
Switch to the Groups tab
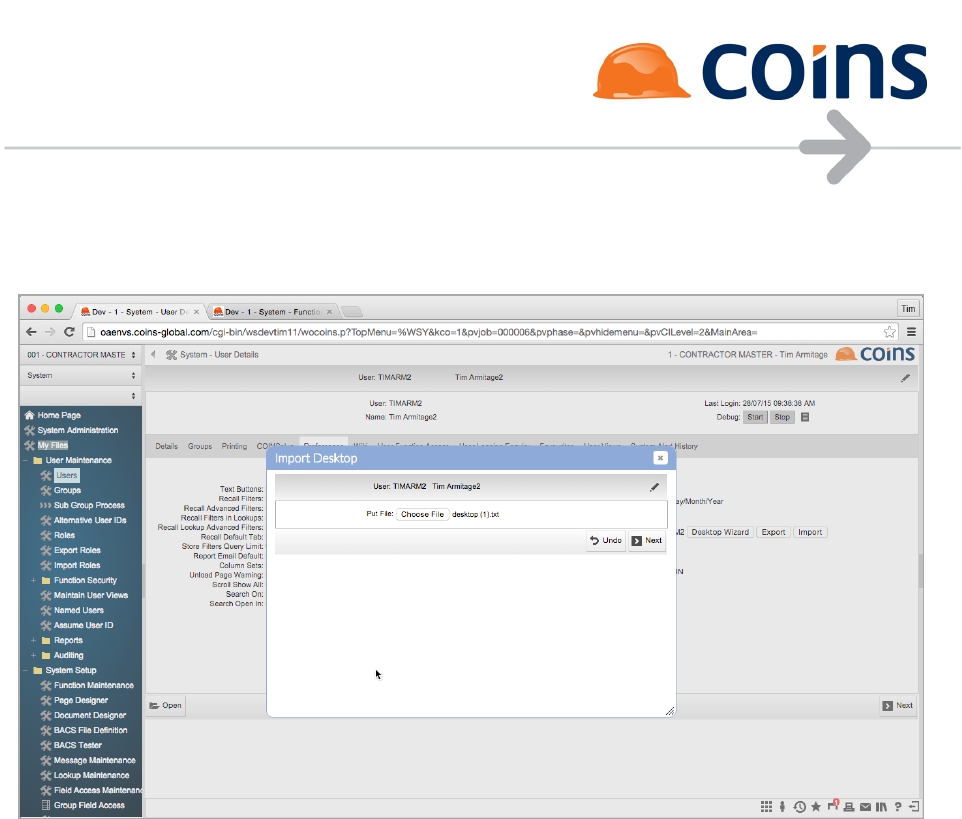tap(200, 447)
